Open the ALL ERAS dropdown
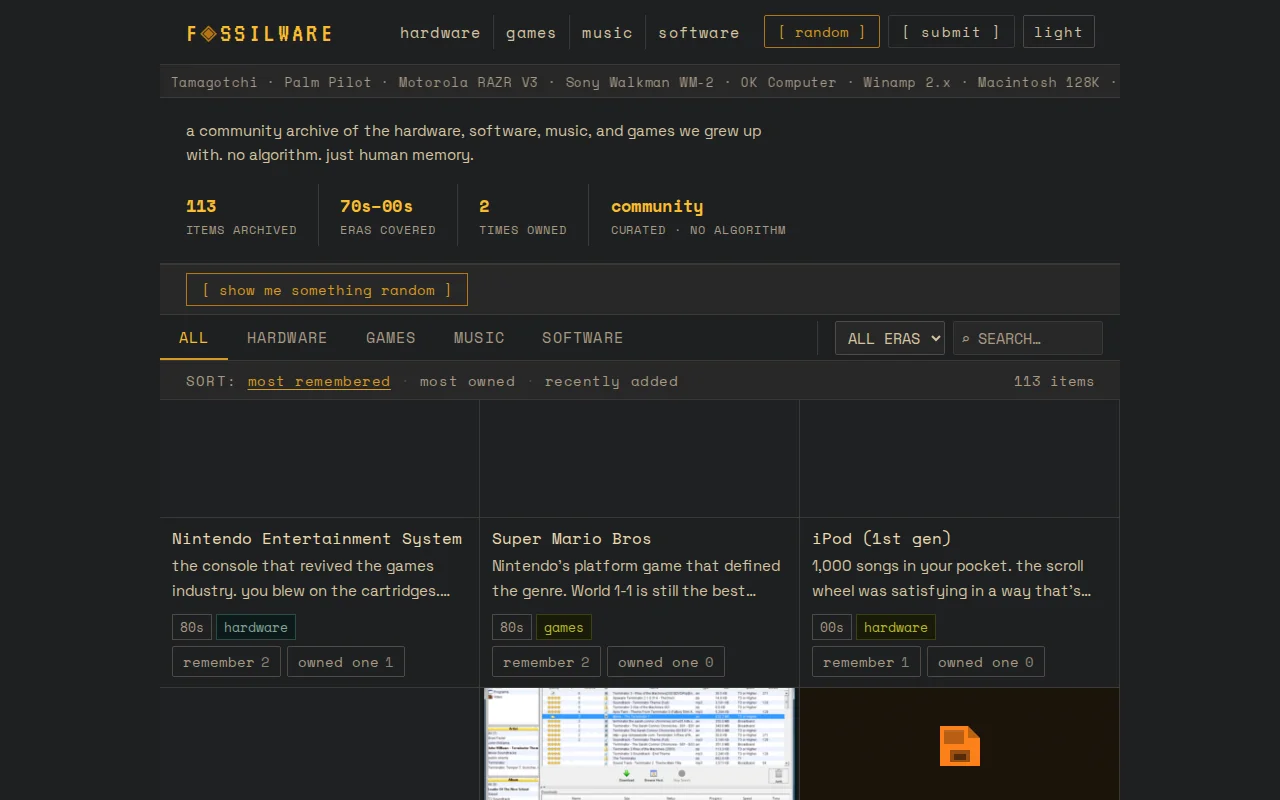 (x=890, y=338)
